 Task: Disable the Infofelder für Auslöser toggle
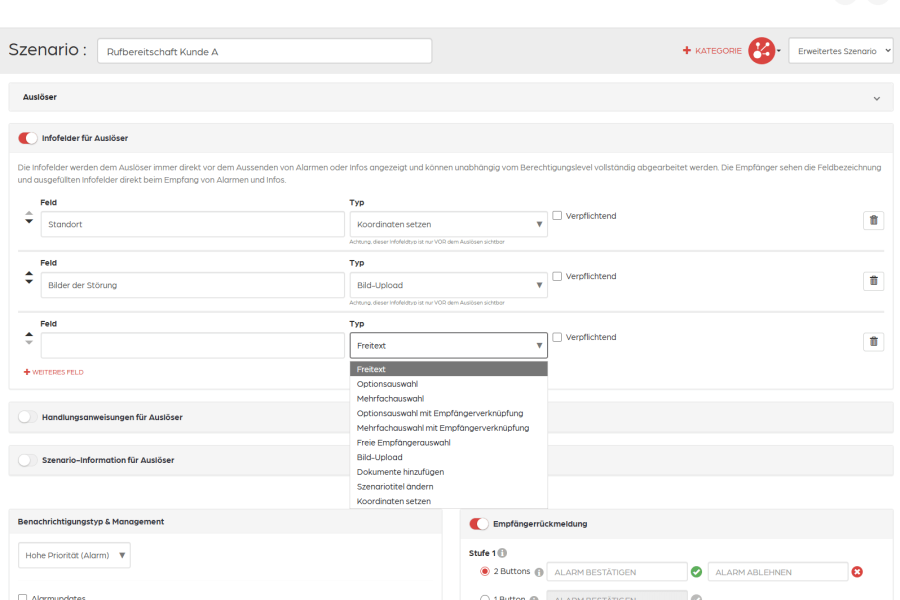pos(28,138)
